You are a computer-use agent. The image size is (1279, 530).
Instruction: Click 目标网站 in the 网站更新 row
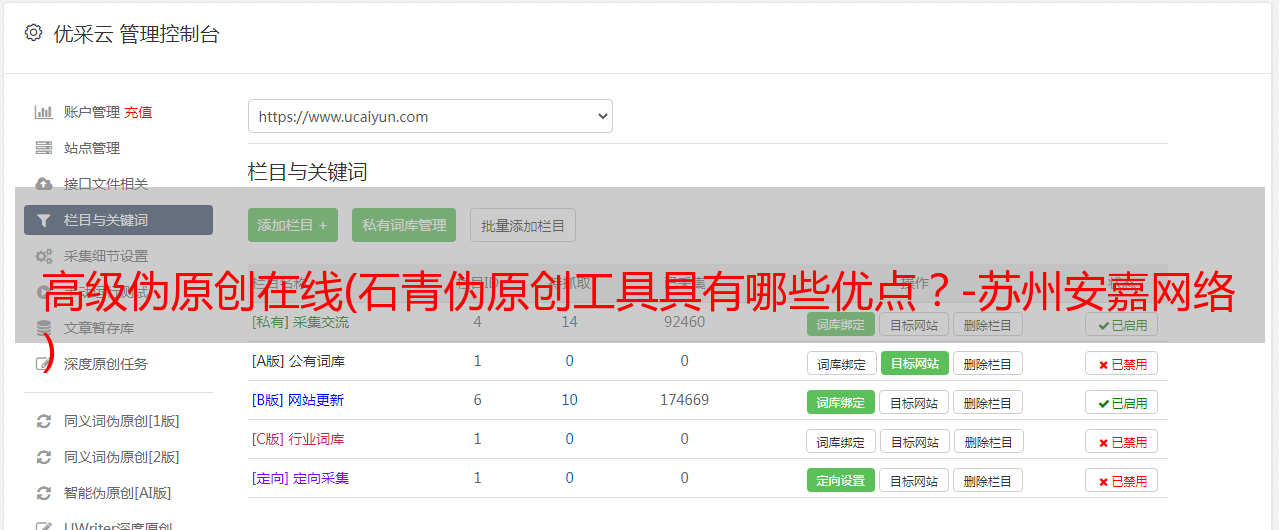pyautogui.click(x=914, y=402)
